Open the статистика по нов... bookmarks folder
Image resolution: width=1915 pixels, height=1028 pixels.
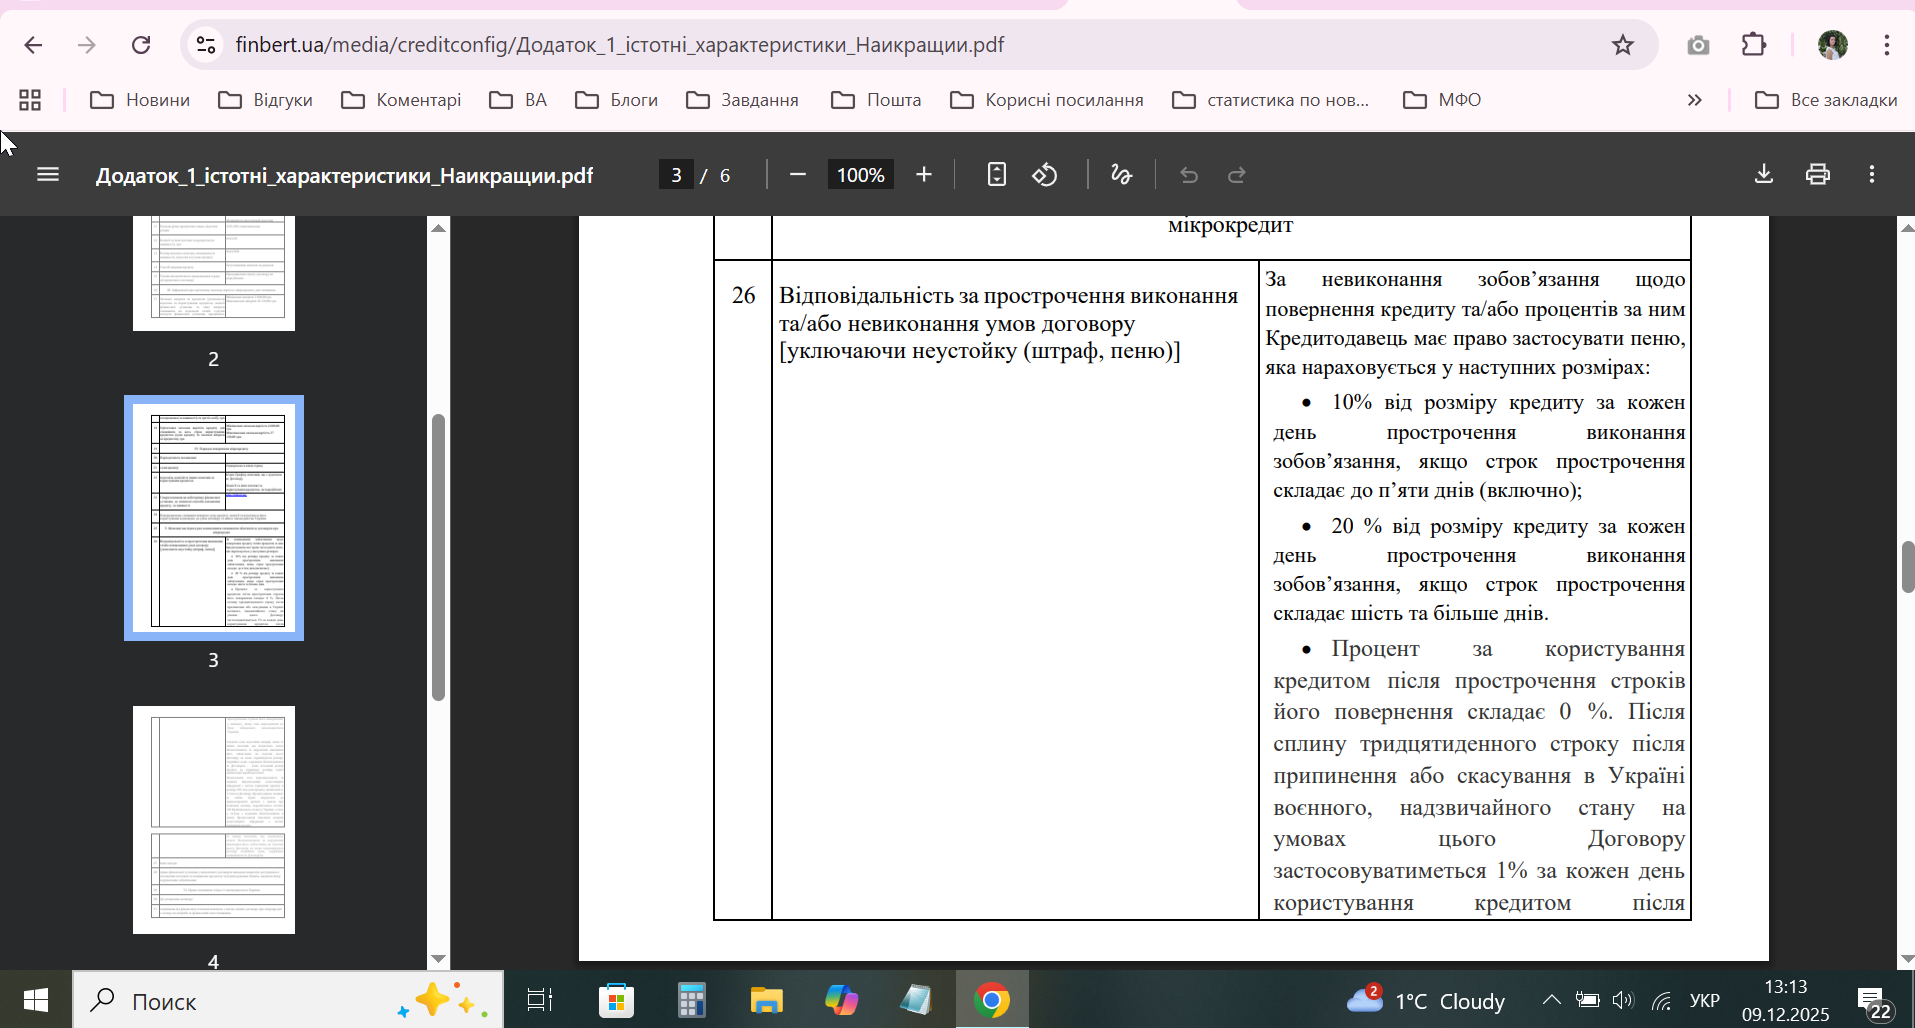1271,100
